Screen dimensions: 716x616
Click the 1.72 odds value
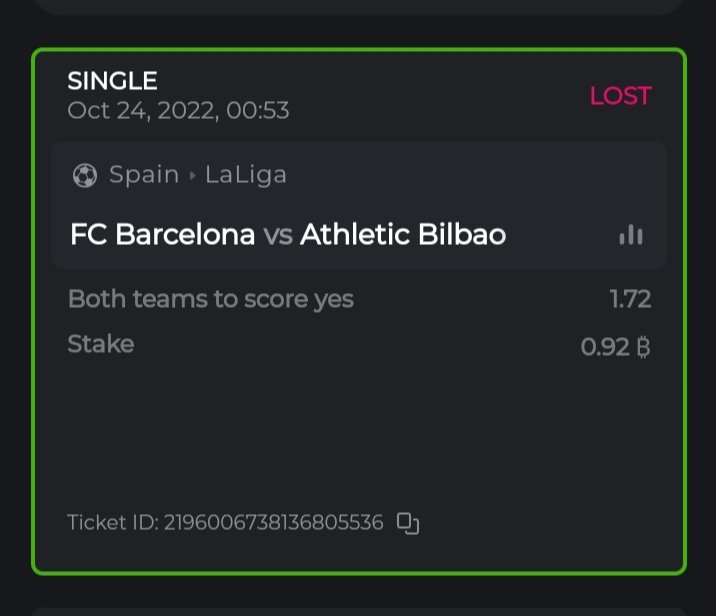(630, 298)
